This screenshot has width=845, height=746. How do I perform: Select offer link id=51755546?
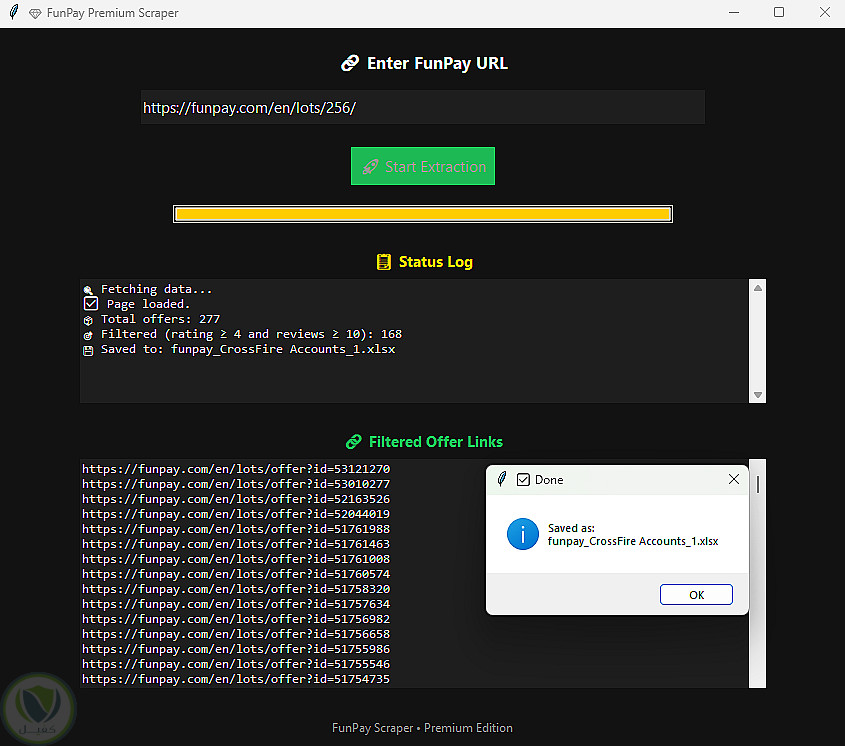(x=236, y=664)
